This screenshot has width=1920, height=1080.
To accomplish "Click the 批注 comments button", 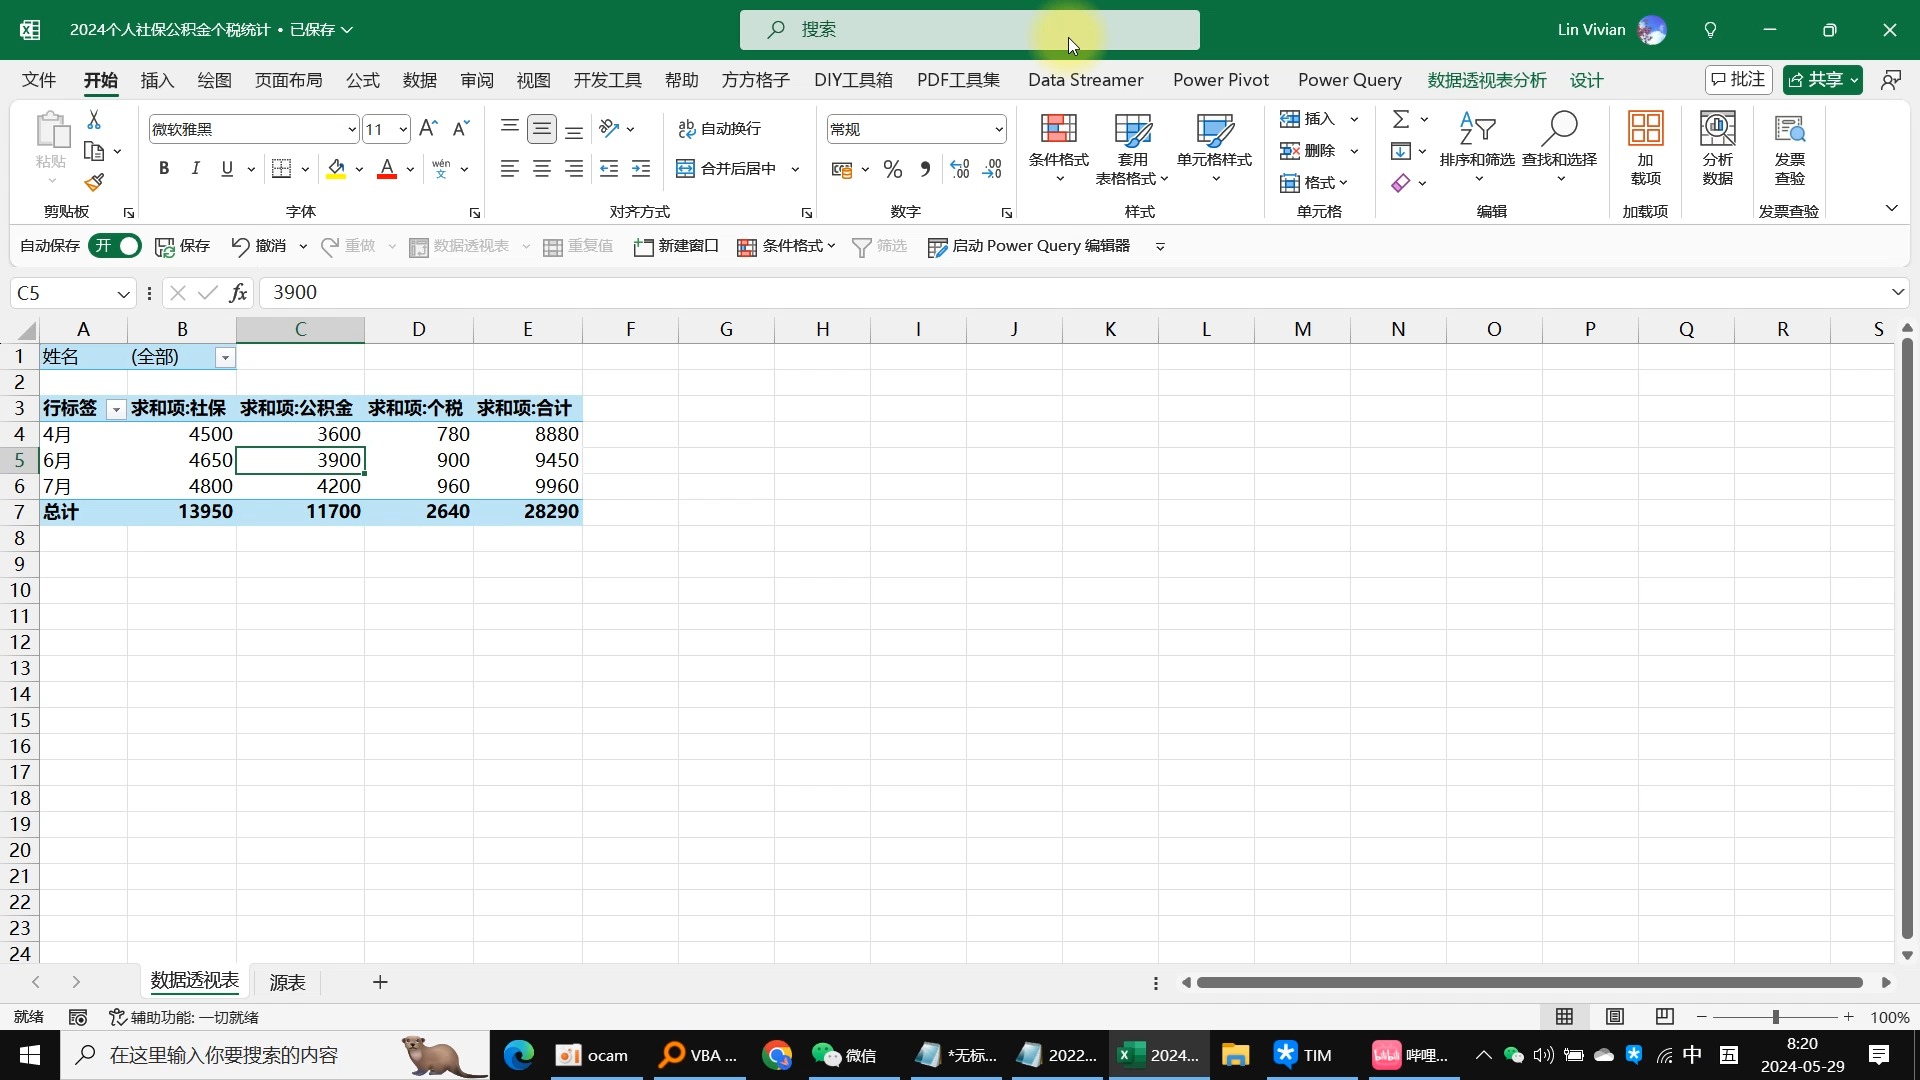I will click(1739, 80).
